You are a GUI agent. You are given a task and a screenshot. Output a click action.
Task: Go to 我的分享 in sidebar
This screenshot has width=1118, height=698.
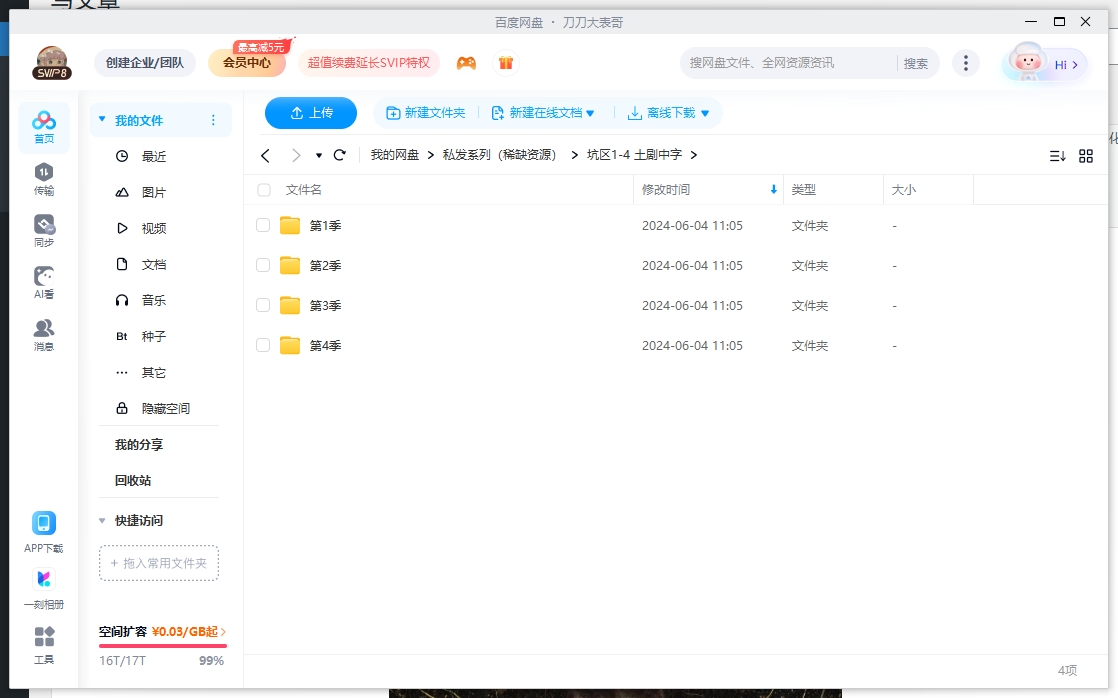[x=140, y=444]
